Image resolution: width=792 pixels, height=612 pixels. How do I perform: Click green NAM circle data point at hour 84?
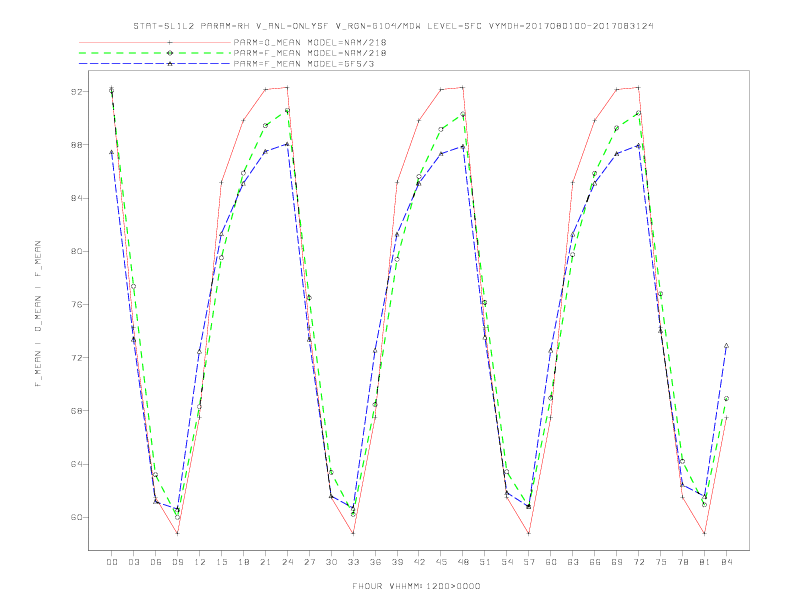point(726,398)
